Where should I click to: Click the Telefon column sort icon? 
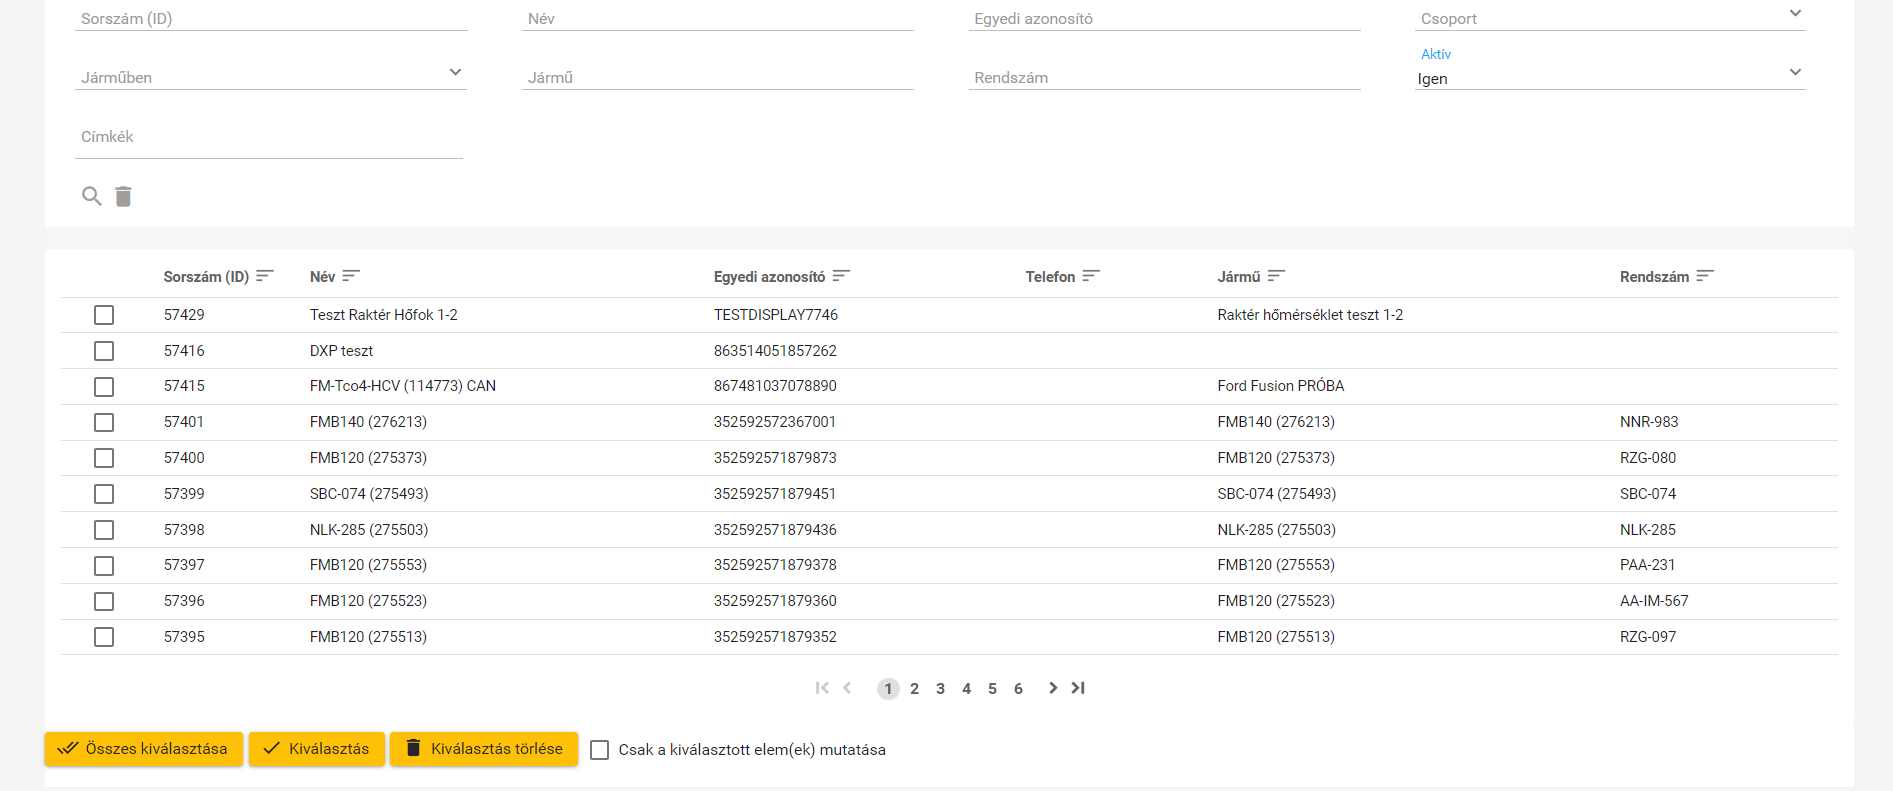(x=1091, y=276)
